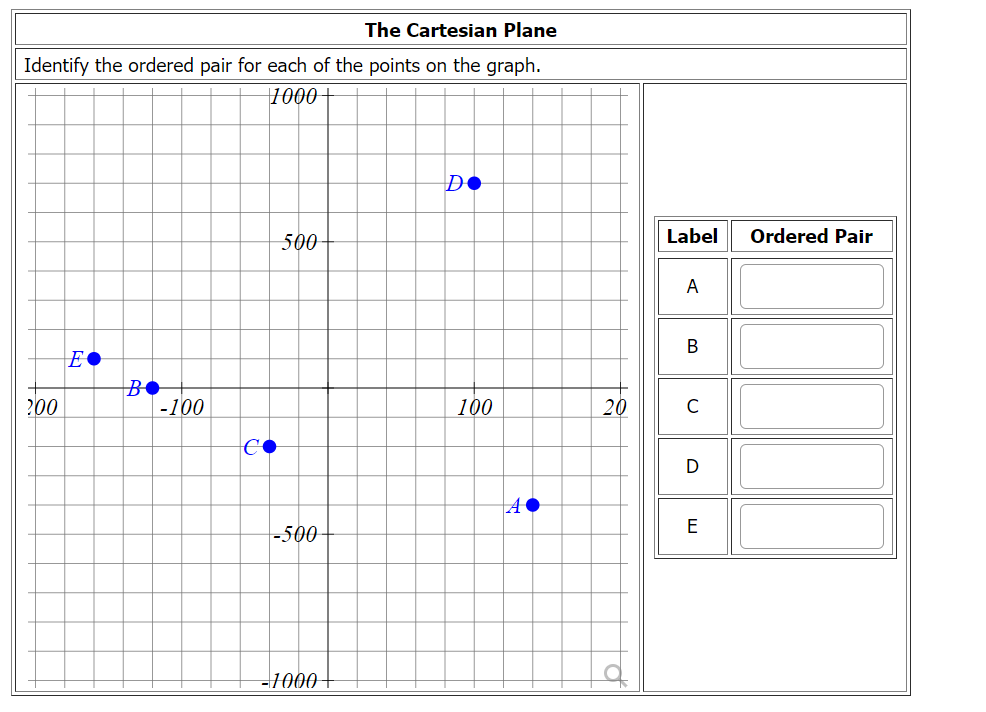Click the origin of the coordinate plane
The image size is (986, 712).
click(328, 389)
